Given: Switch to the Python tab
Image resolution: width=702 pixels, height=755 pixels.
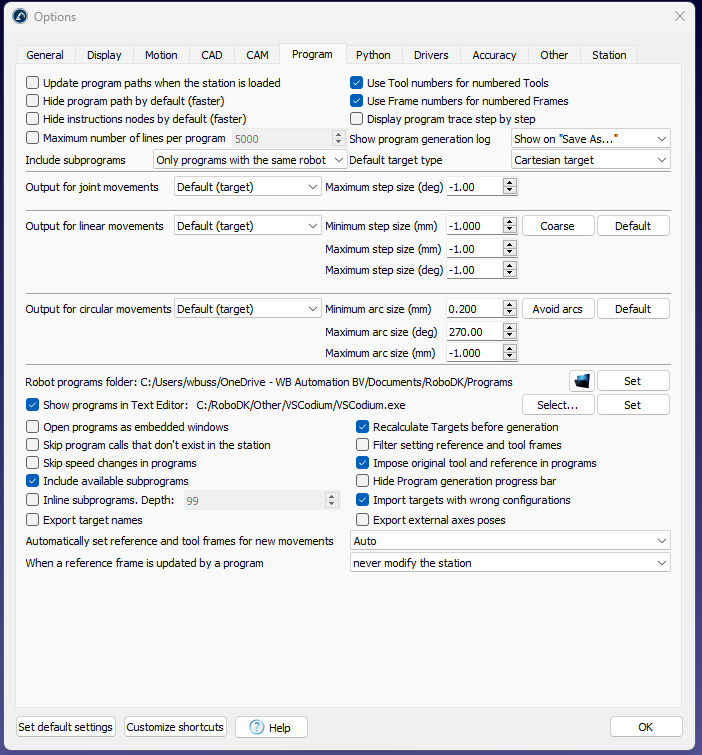Looking at the screenshot, I should pyautogui.click(x=373, y=55).
